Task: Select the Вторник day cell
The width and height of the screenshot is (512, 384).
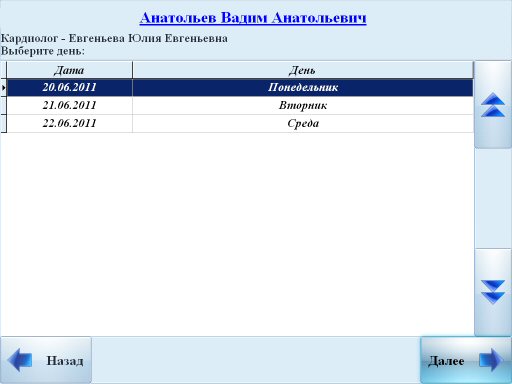Action: tap(303, 106)
